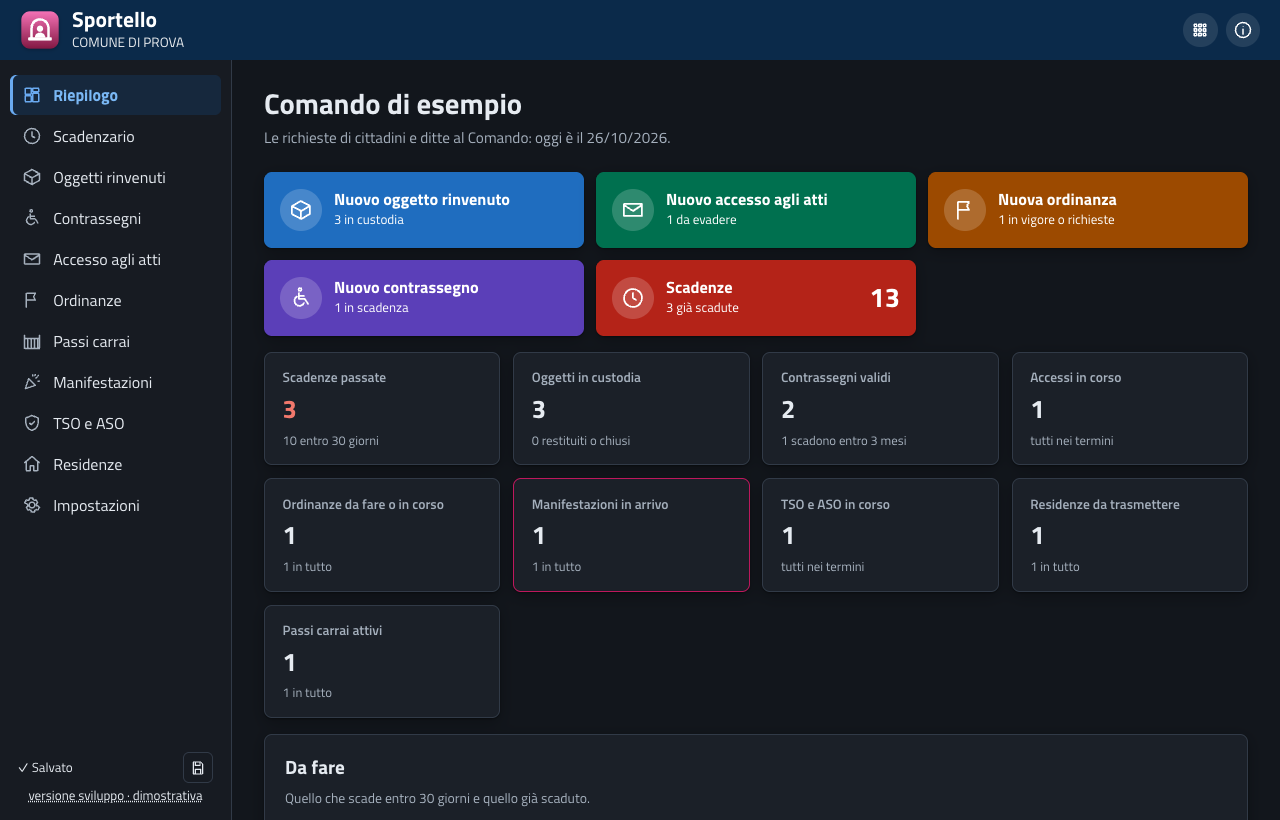1280x820 pixels.
Task: Click the gear icon beside Impostazioni
Action: [x=32, y=505]
